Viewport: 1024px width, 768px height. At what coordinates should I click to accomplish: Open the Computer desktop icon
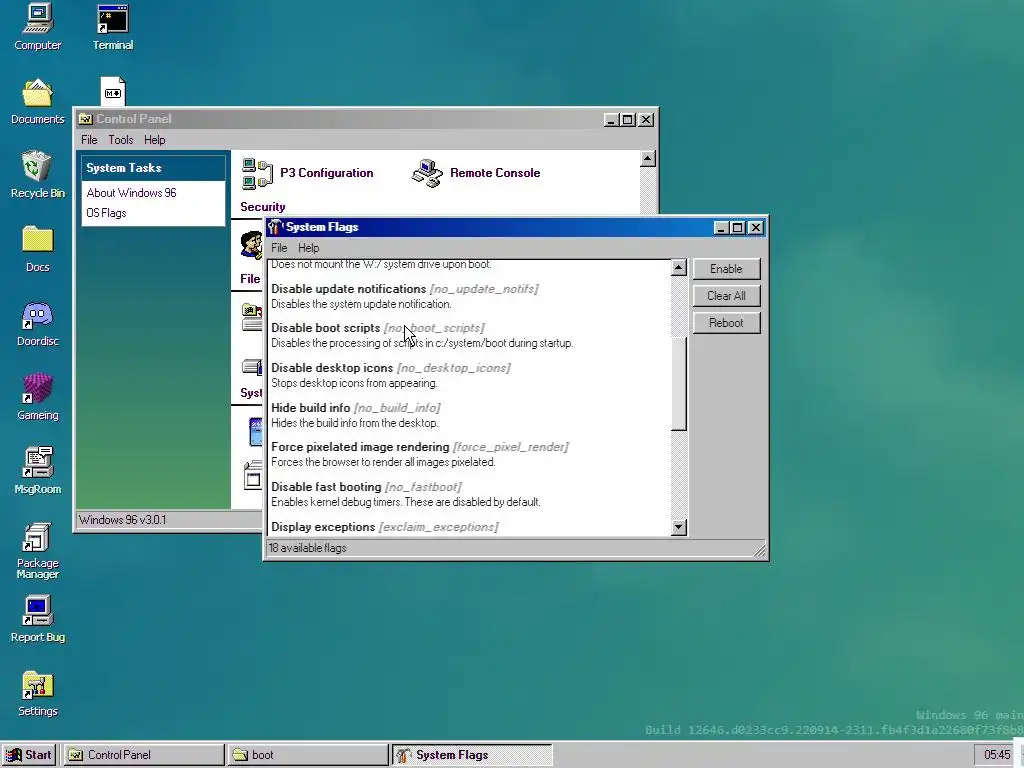[x=37, y=27]
